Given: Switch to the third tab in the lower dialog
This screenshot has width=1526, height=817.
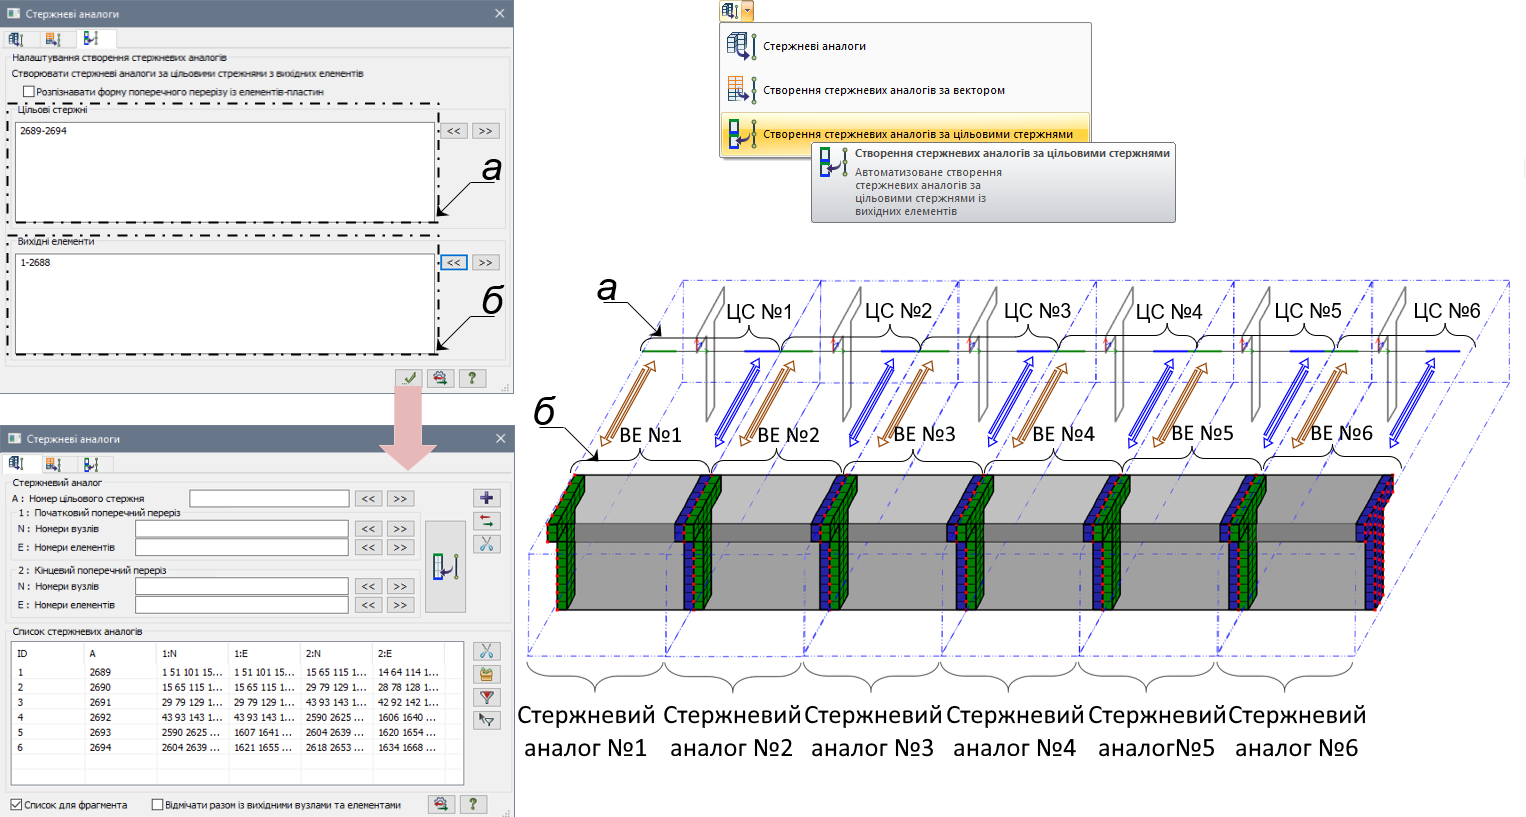Looking at the screenshot, I should pyautogui.click(x=91, y=464).
